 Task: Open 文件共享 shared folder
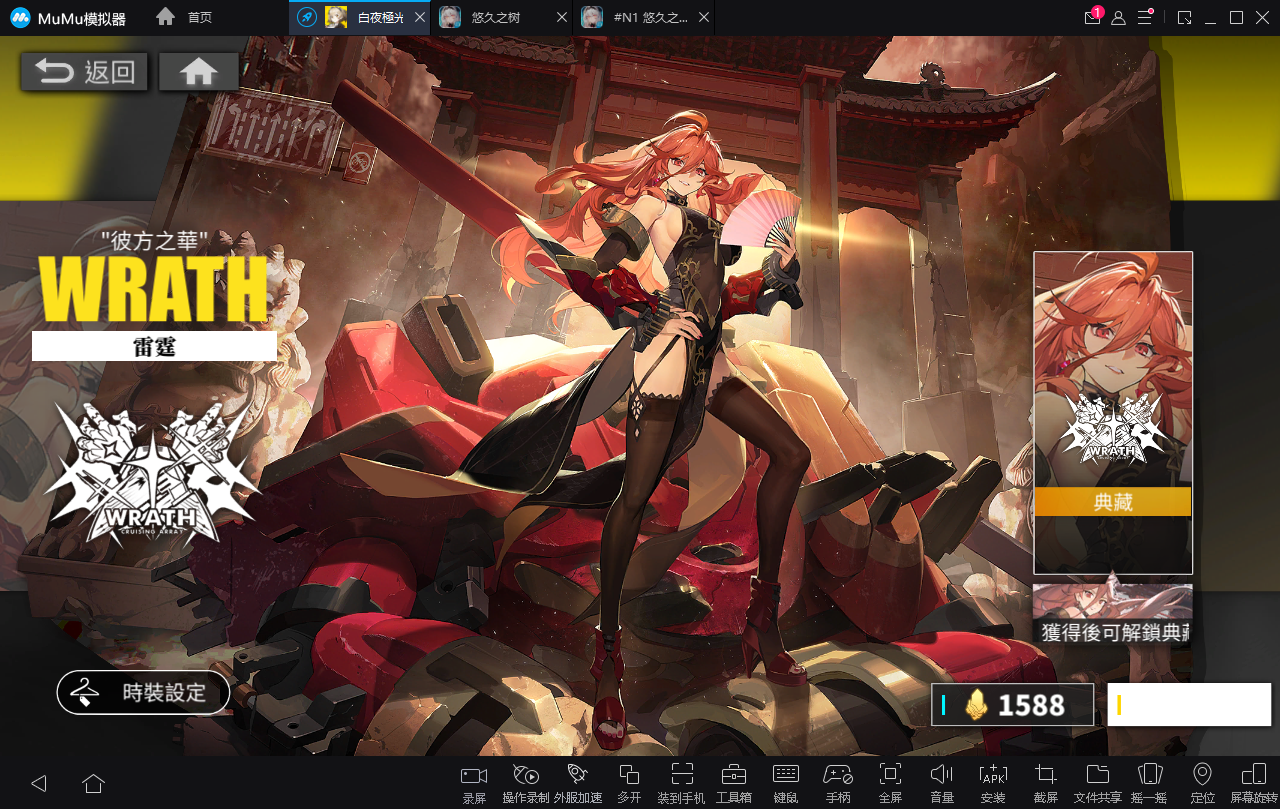[x=1098, y=784]
